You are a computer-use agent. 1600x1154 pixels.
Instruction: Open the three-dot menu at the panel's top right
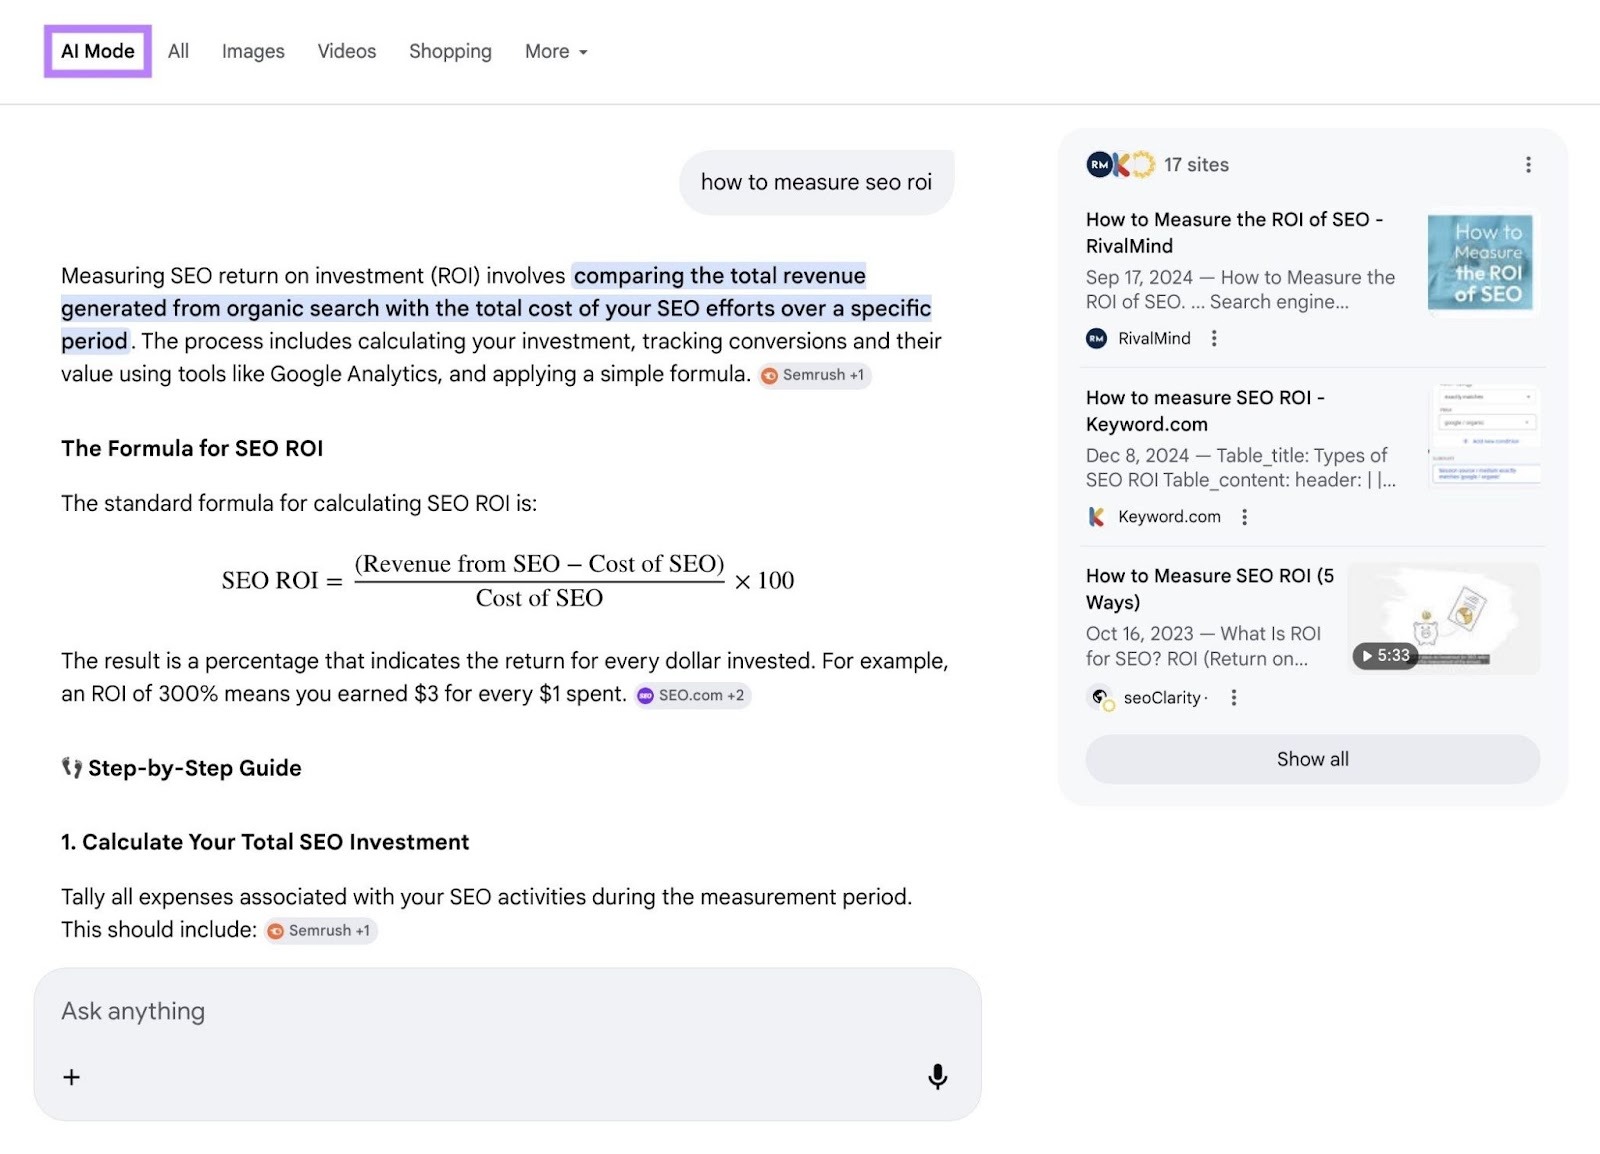pos(1528,164)
